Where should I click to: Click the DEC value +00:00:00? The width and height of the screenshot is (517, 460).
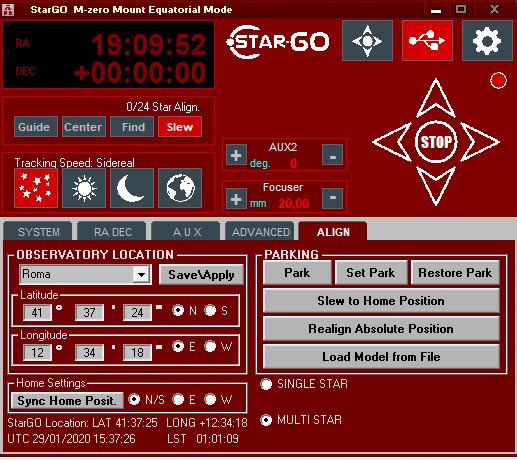pyautogui.click(x=140, y=73)
